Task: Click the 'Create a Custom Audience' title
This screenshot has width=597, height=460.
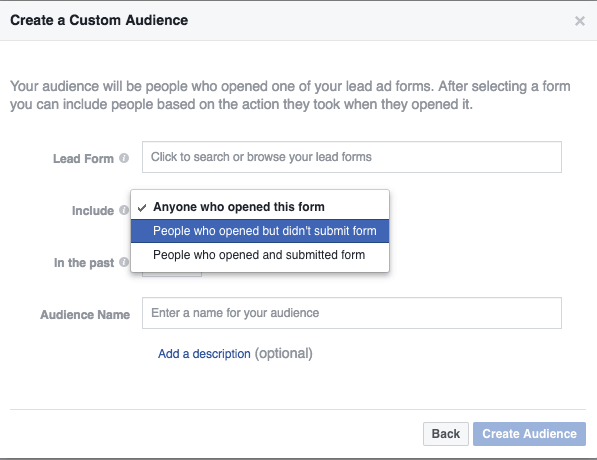Action: pyautogui.click(x=99, y=20)
